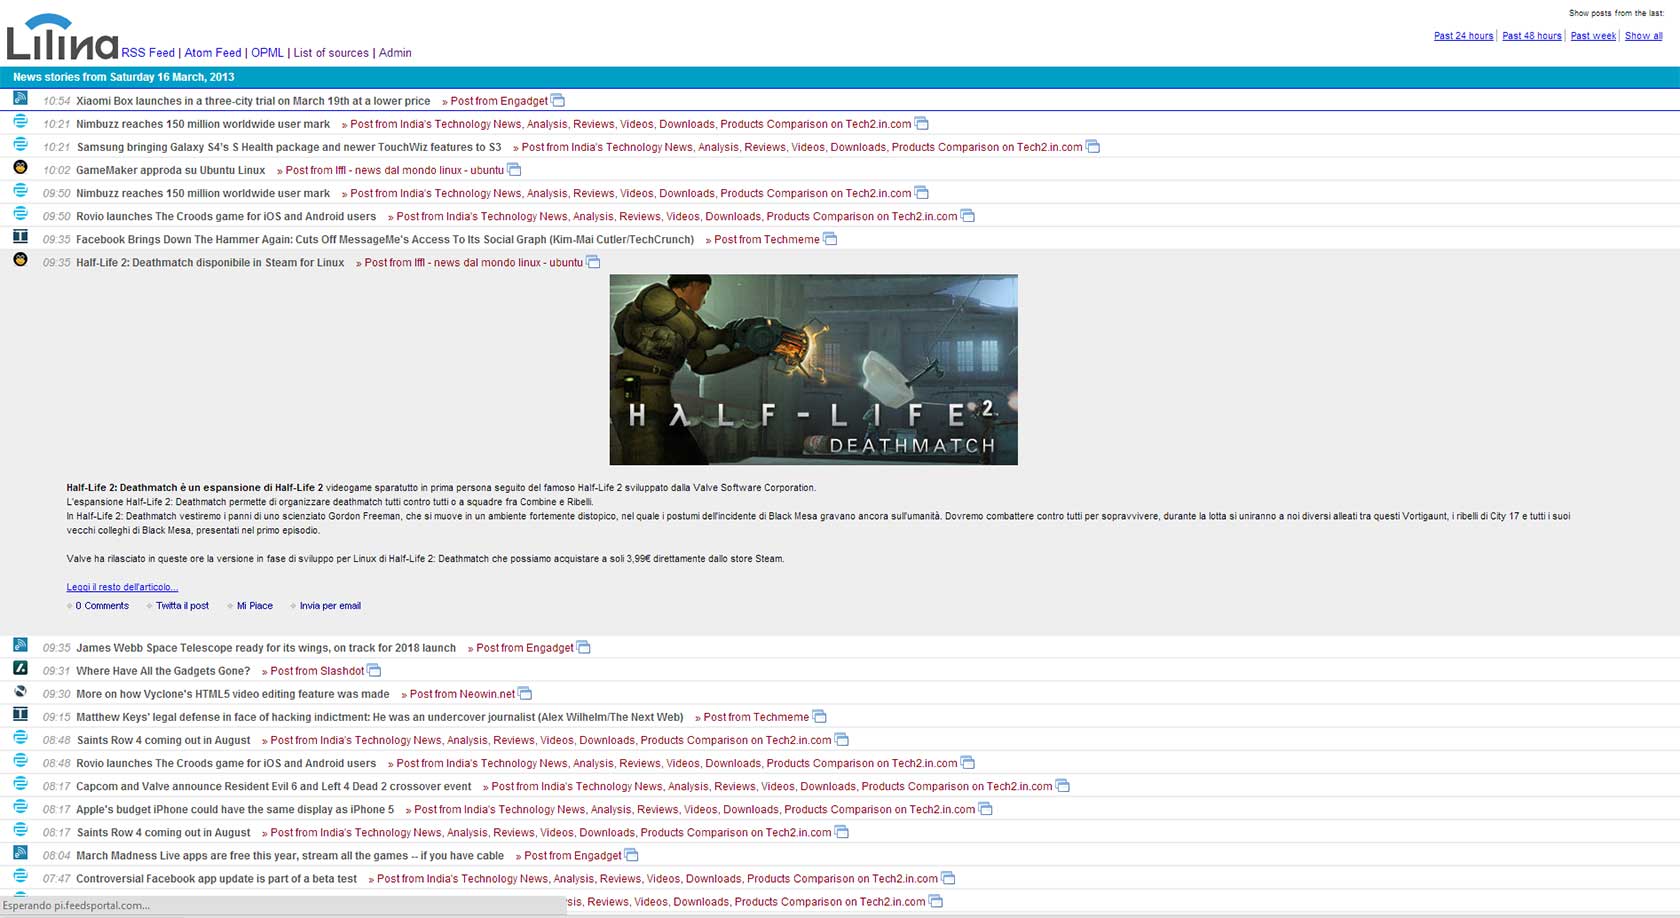
Task: Open Post from Engadget link on March Madness row
Action: 573,856
